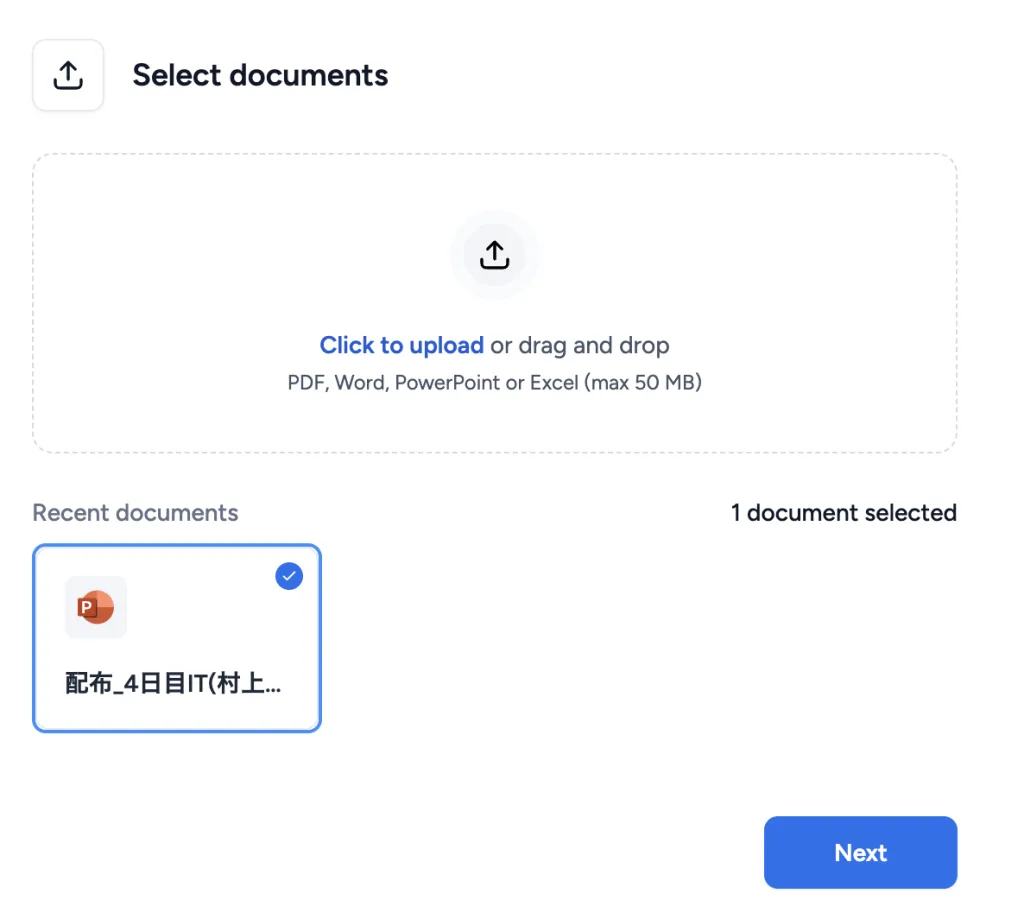Click the word 'PowerPoint' in the format list
This screenshot has height=919, width=1024.
(446, 383)
